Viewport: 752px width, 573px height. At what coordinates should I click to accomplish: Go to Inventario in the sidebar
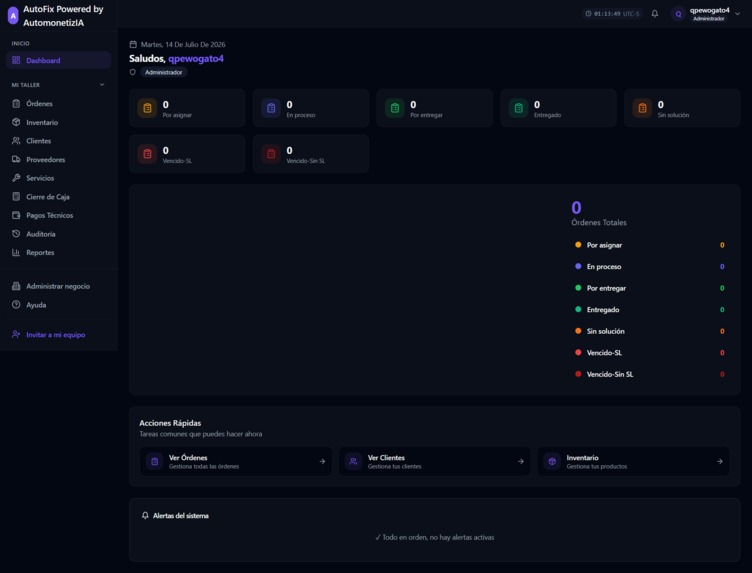[59, 122]
